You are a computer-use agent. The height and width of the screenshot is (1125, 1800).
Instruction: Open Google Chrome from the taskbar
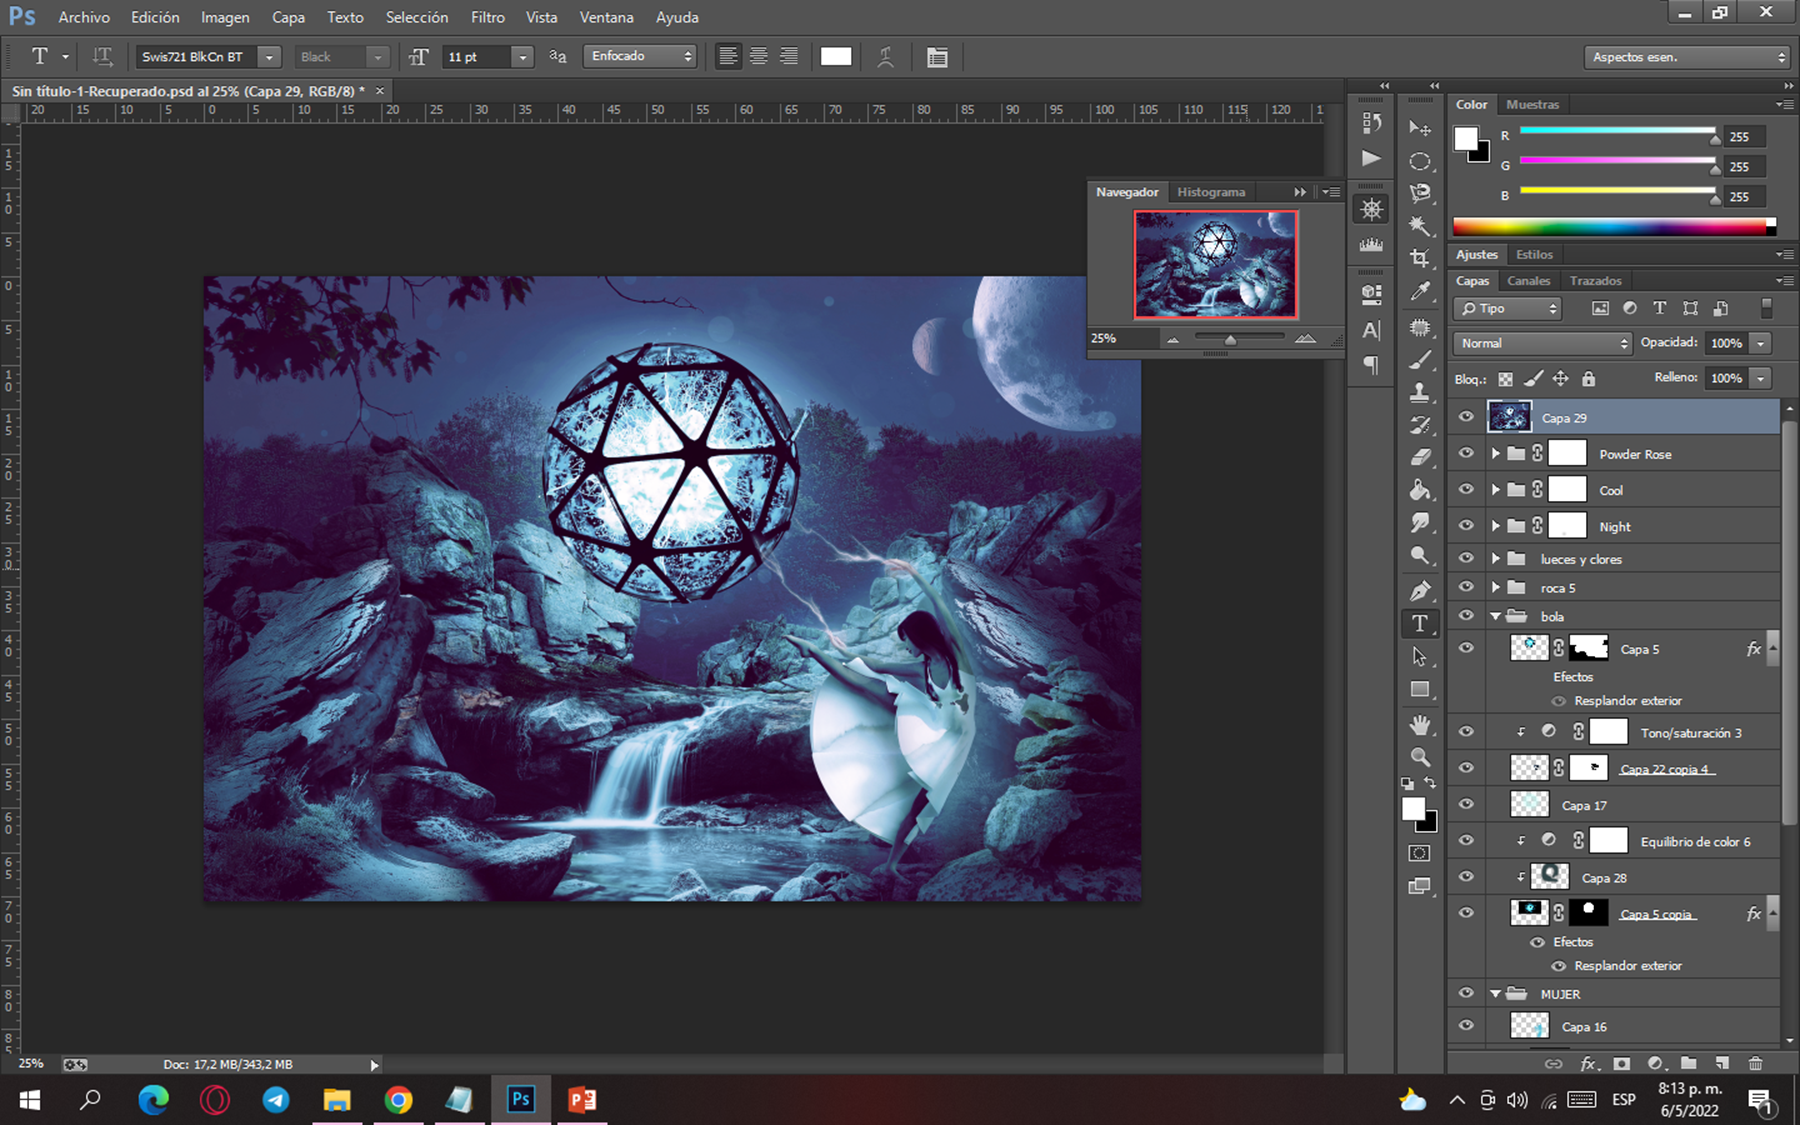(398, 1100)
